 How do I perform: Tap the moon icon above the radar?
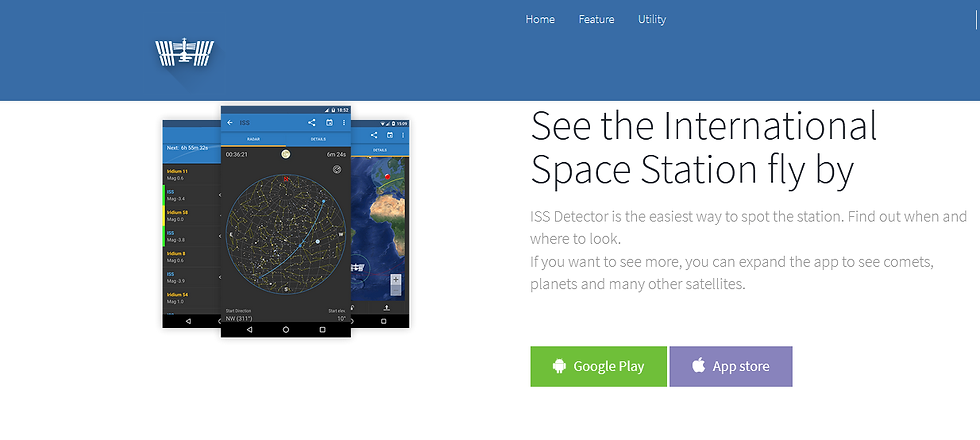coord(286,154)
